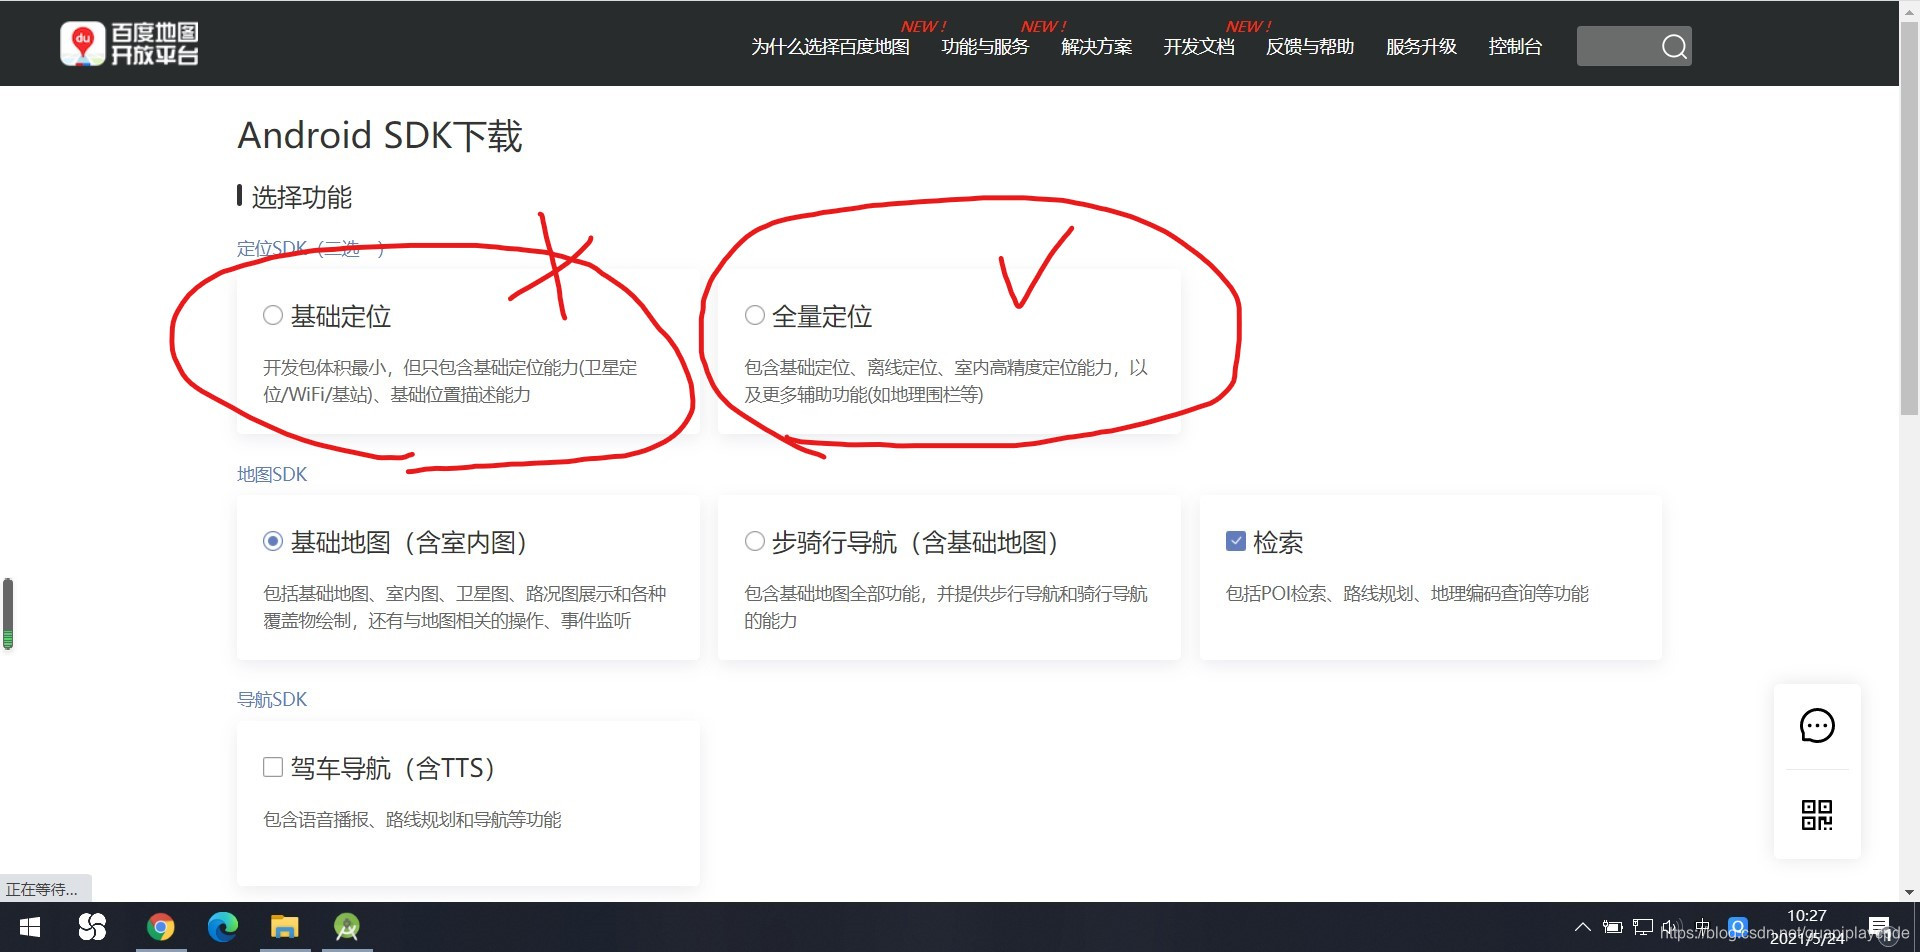Switch to the 开发文档 section
The image size is (1920, 952).
(1198, 46)
